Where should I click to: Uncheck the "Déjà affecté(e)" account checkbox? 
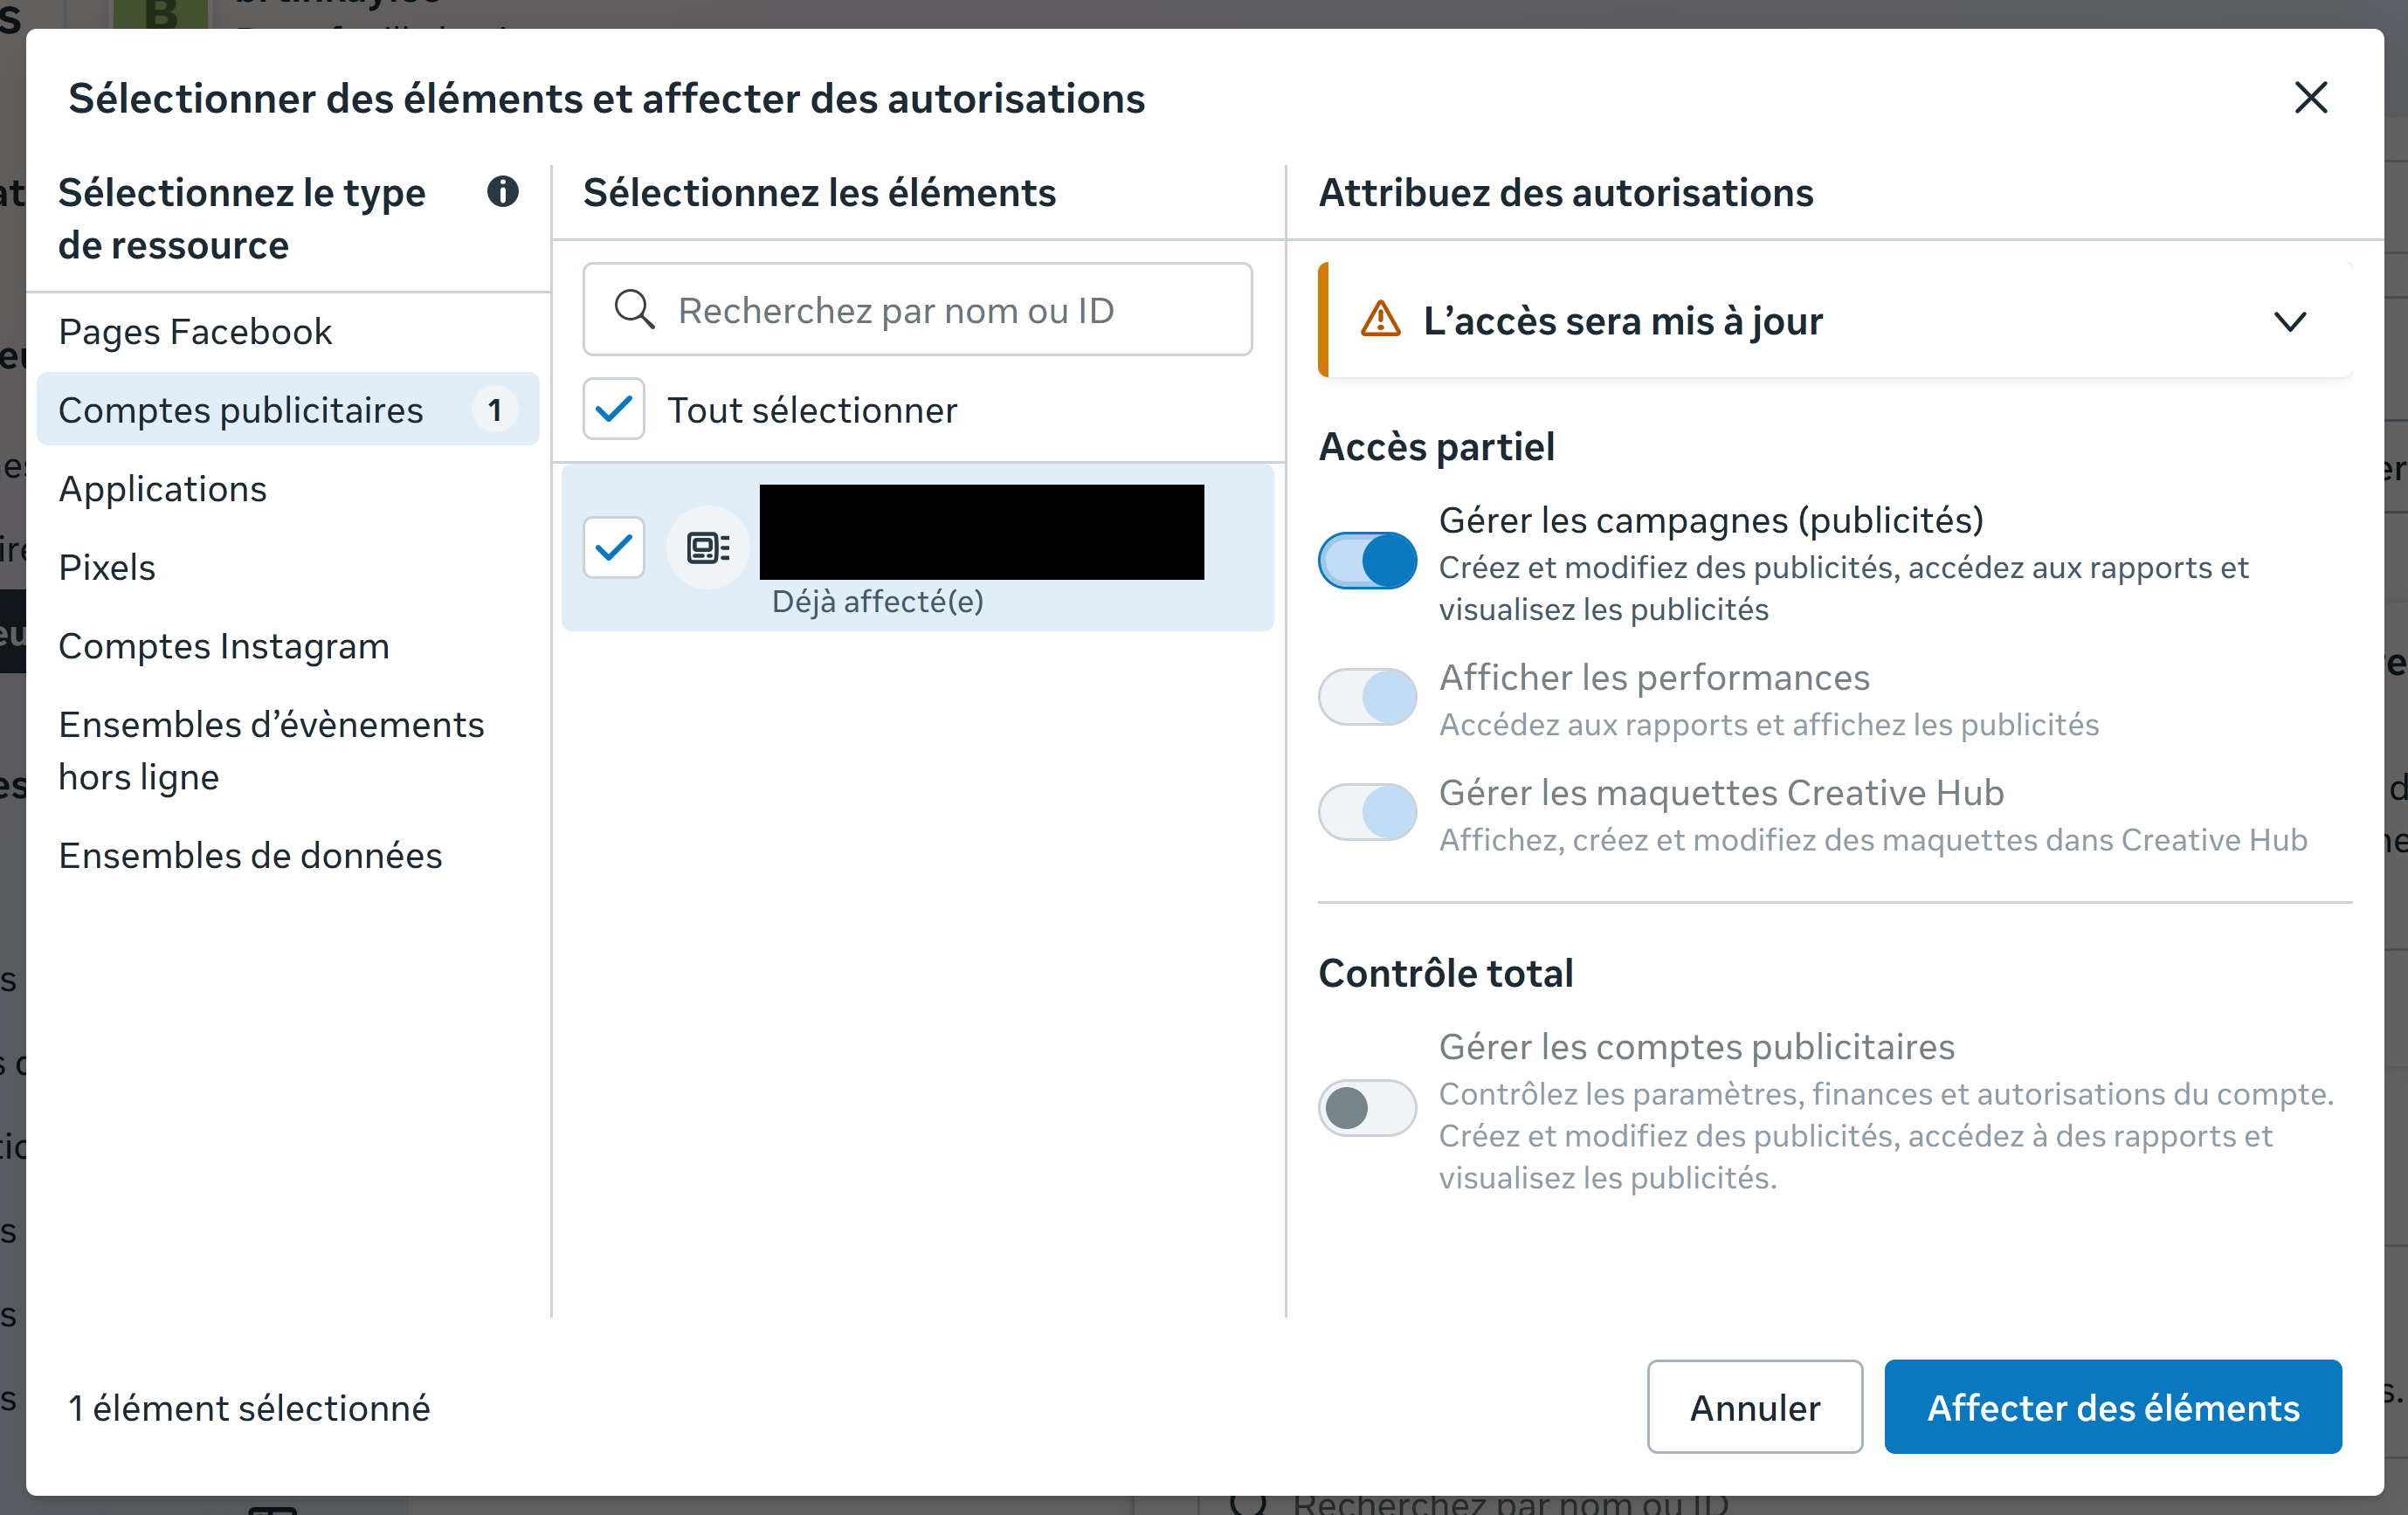[x=614, y=547]
